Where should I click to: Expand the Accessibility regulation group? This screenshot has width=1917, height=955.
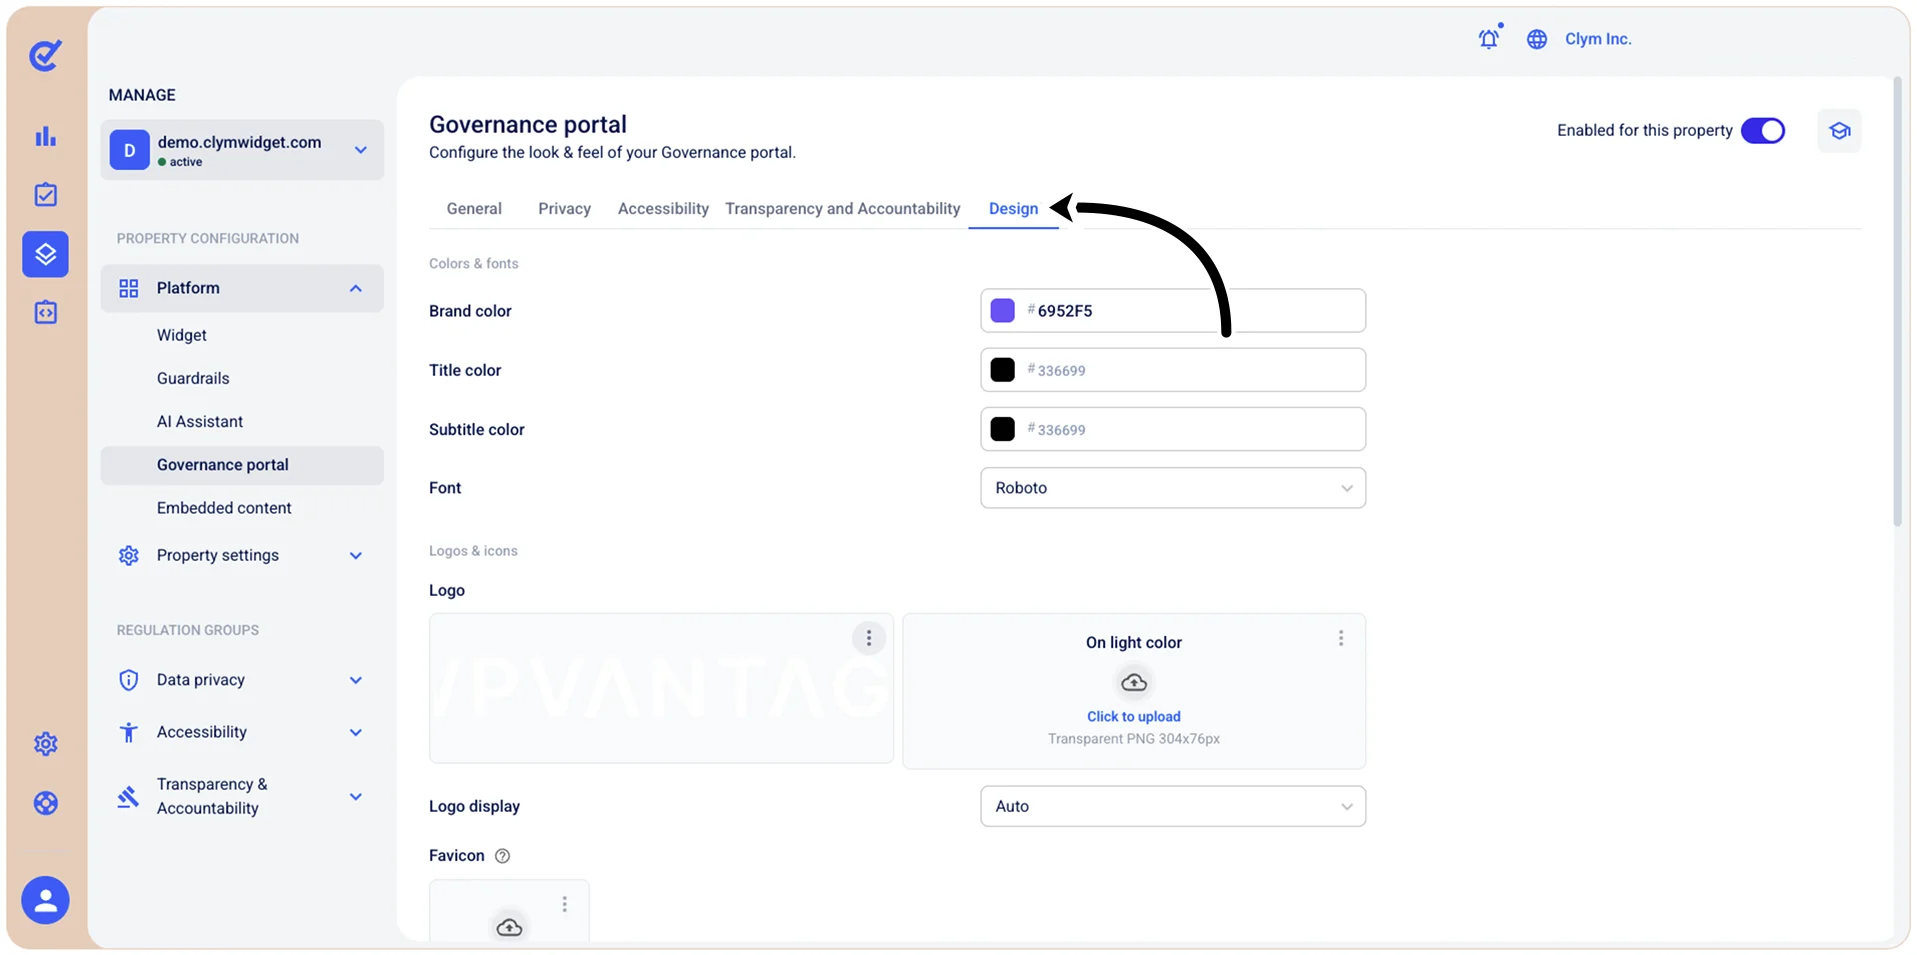click(242, 732)
